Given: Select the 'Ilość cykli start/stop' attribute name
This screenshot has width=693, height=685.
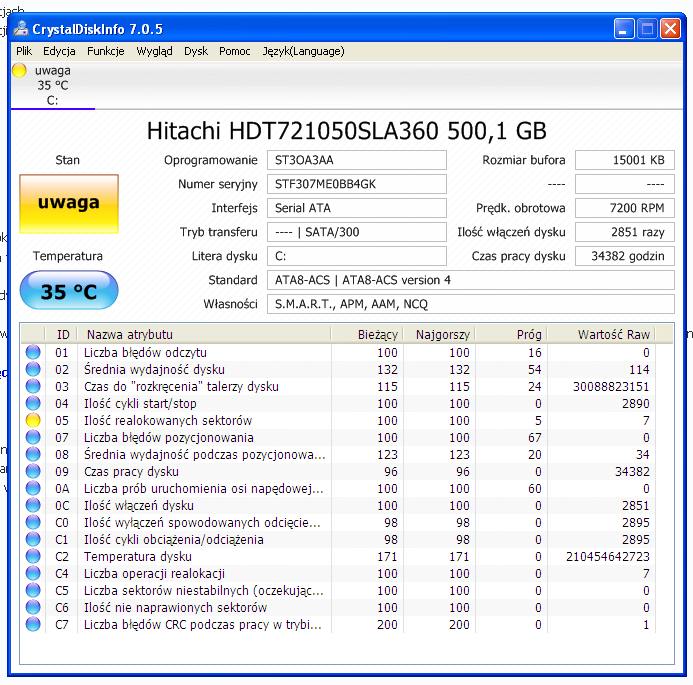Looking at the screenshot, I should pyautogui.click(x=140, y=403).
